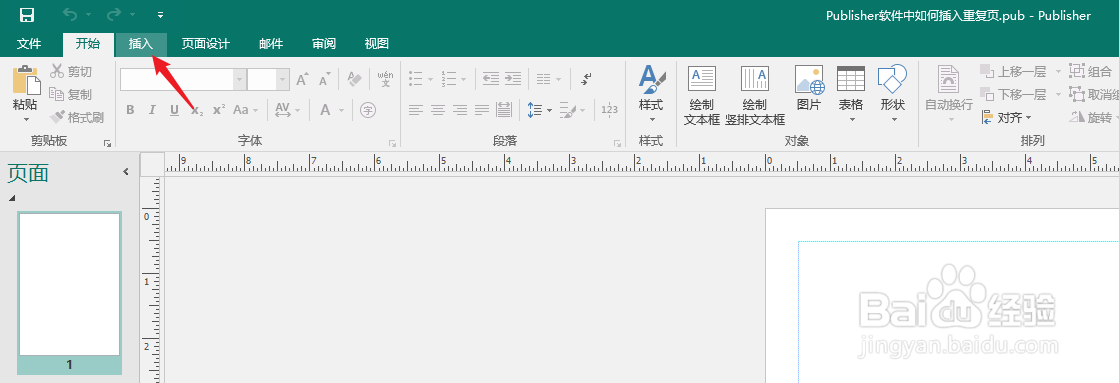Screen dimensions: 1119x383
Task: Toggle distribute text alignment
Action: [x=504, y=110]
